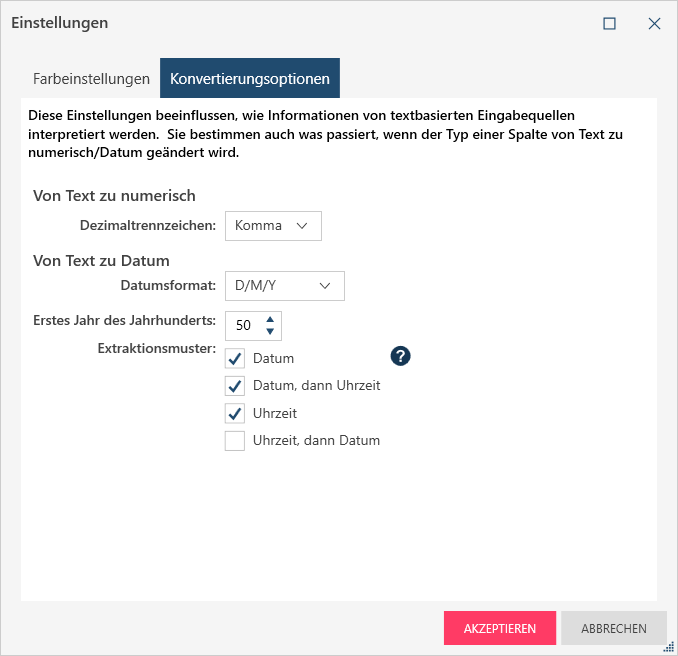Screen dimensions: 678x656
Task: Disable the Uhrzeit extraction pattern
Action: [235, 413]
